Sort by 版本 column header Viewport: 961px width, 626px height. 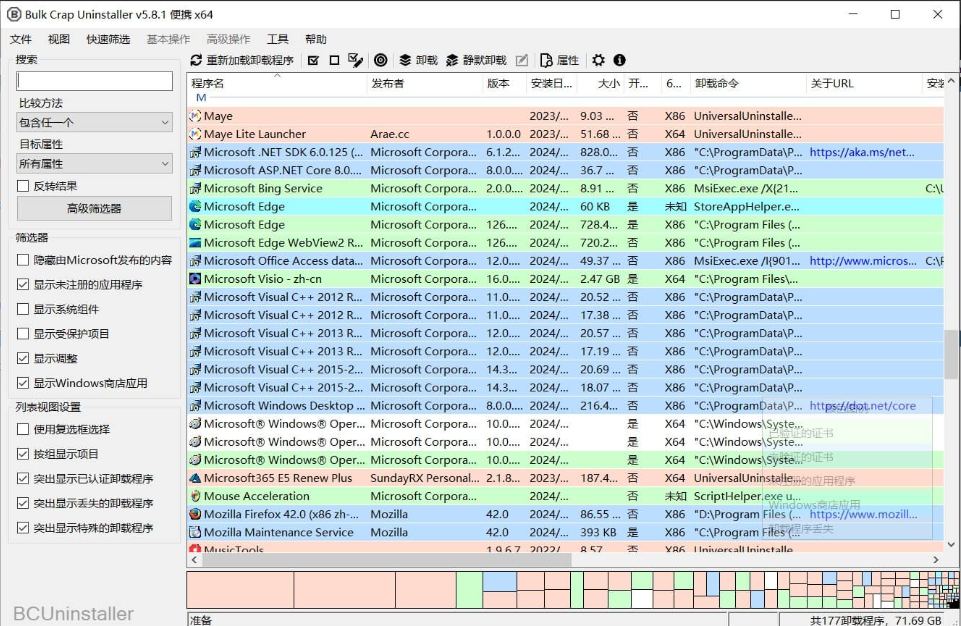(504, 83)
